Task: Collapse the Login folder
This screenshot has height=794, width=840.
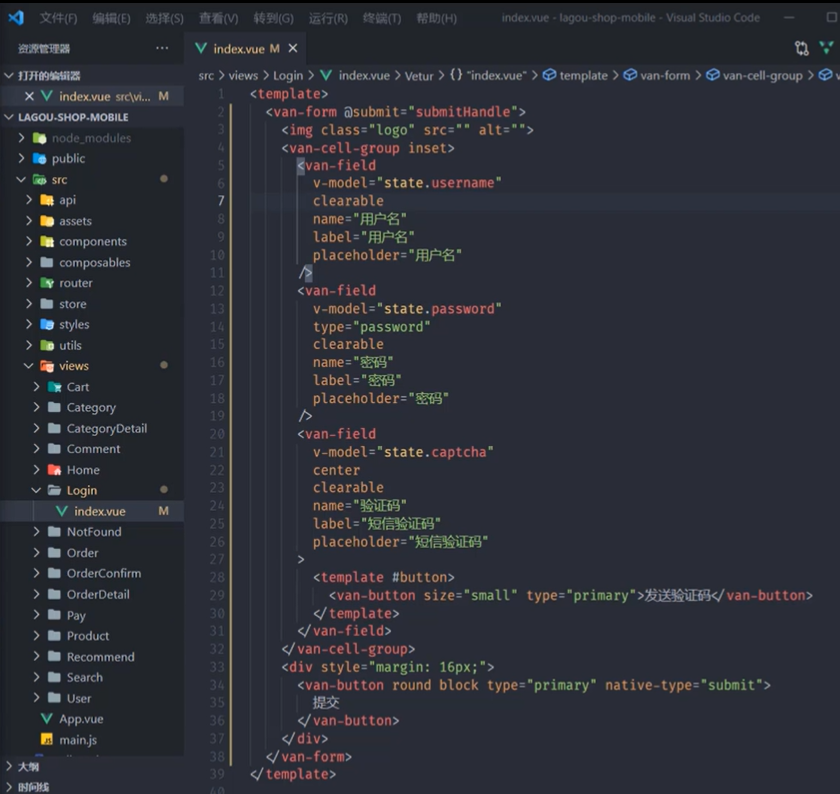Action: point(36,490)
